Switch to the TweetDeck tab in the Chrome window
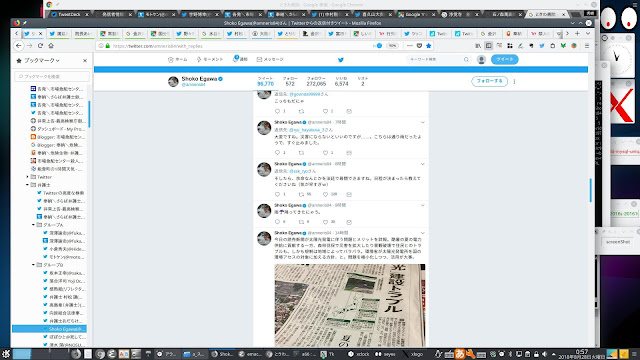The height and width of the screenshot is (360, 640). 69,14
